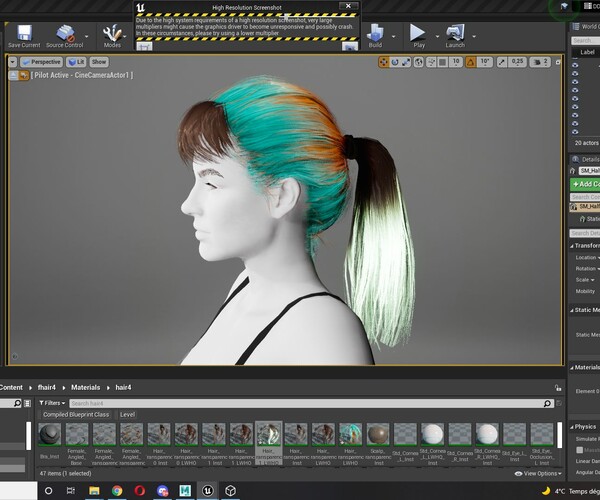Open viewport options arrow left of Perspective
The width and height of the screenshot is (600, 500).
point(13,62)
